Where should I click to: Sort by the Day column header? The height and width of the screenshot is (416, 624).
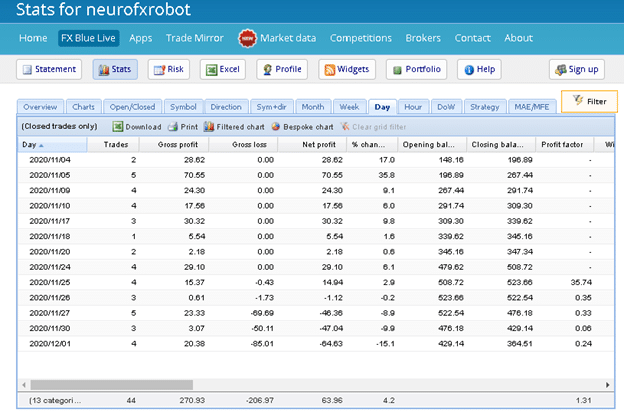pyautogui.click(x=52, y=145)
